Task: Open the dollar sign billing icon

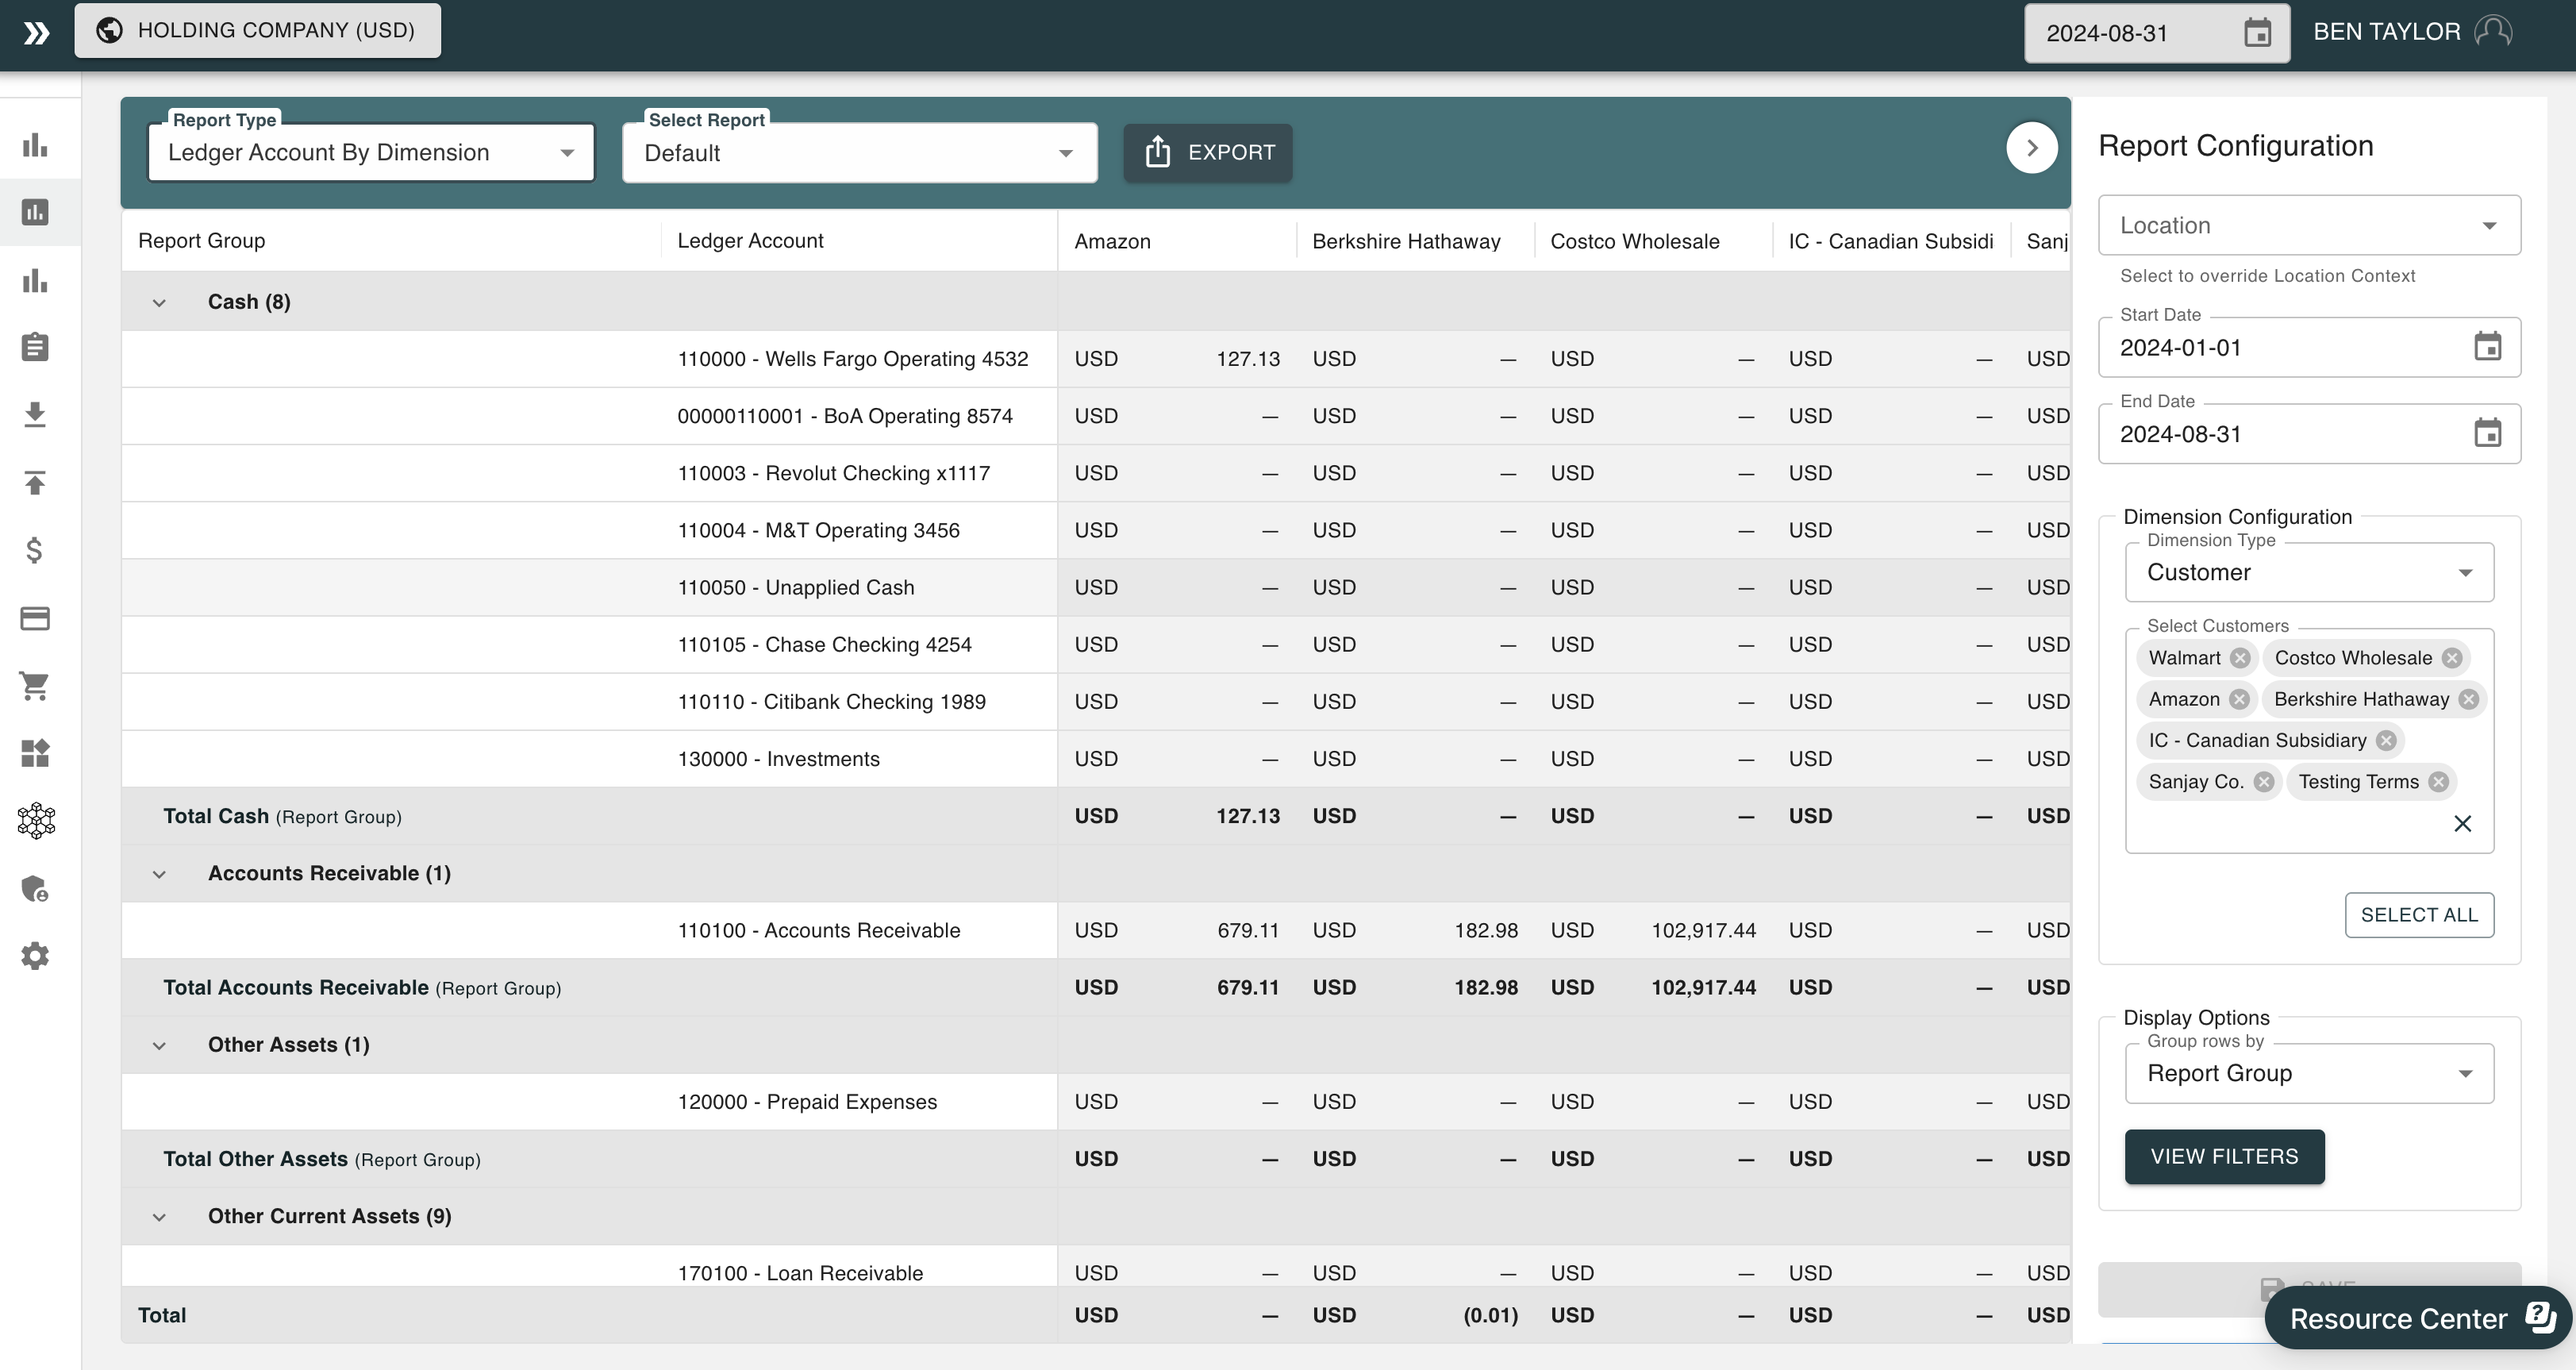Action: tap(35, 550)
